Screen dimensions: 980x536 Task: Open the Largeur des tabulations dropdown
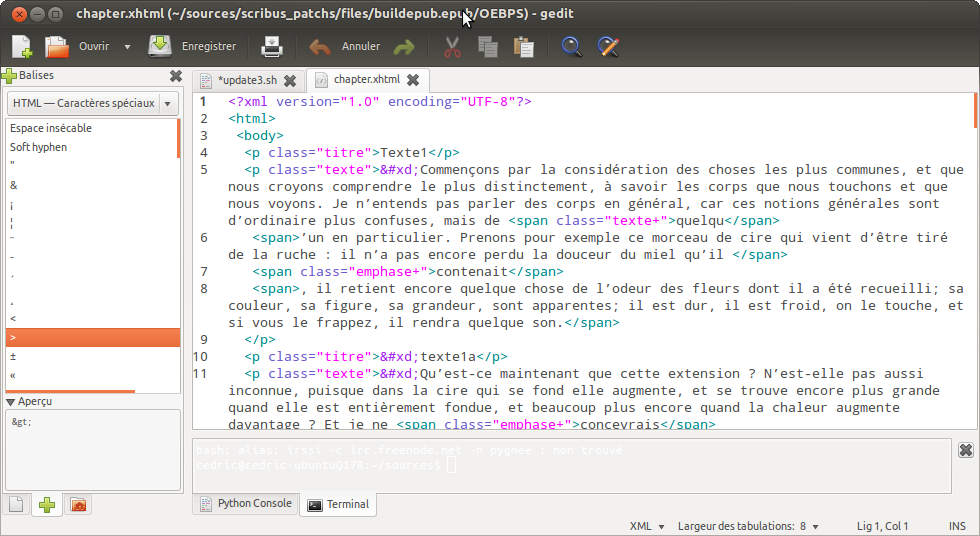pyautogui.click(x=748, y=526)
